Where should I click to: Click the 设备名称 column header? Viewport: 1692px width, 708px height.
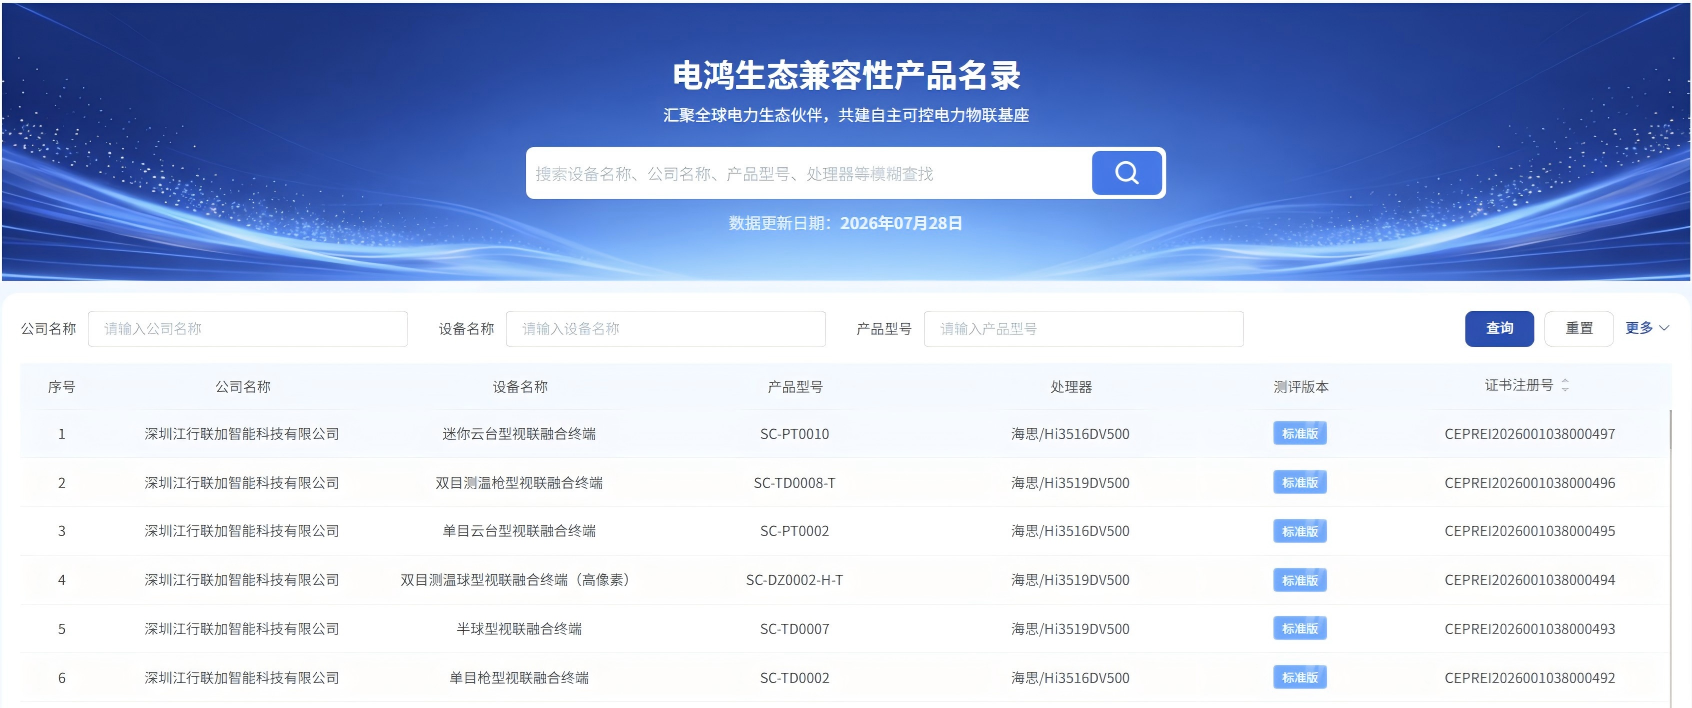tap(520, 387)
